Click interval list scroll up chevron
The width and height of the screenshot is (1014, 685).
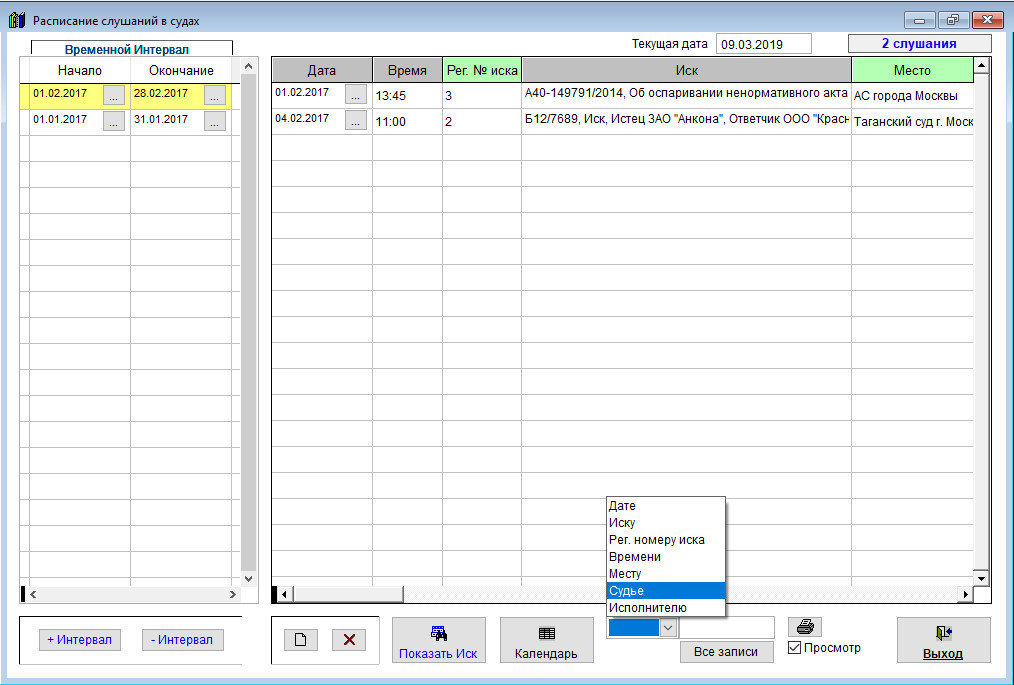pos(249,67)
